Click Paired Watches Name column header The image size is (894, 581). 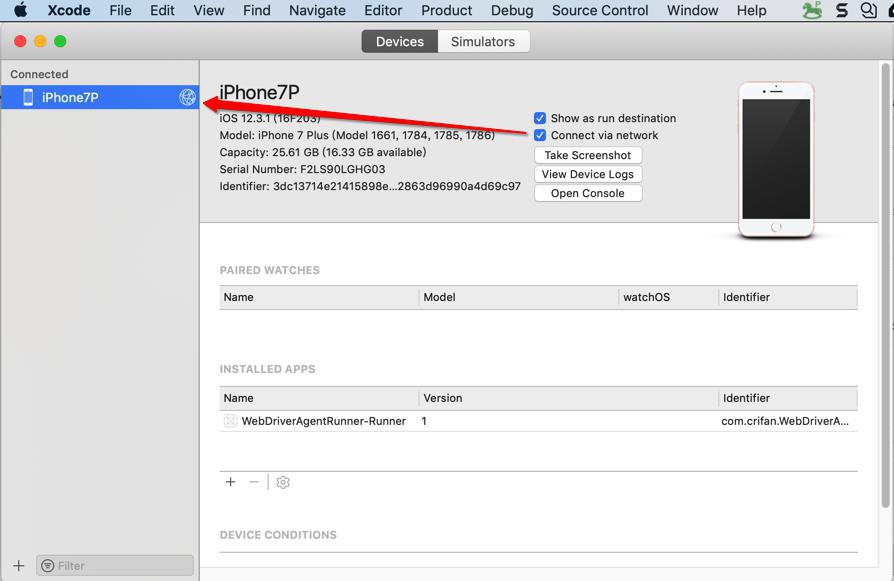319,297
